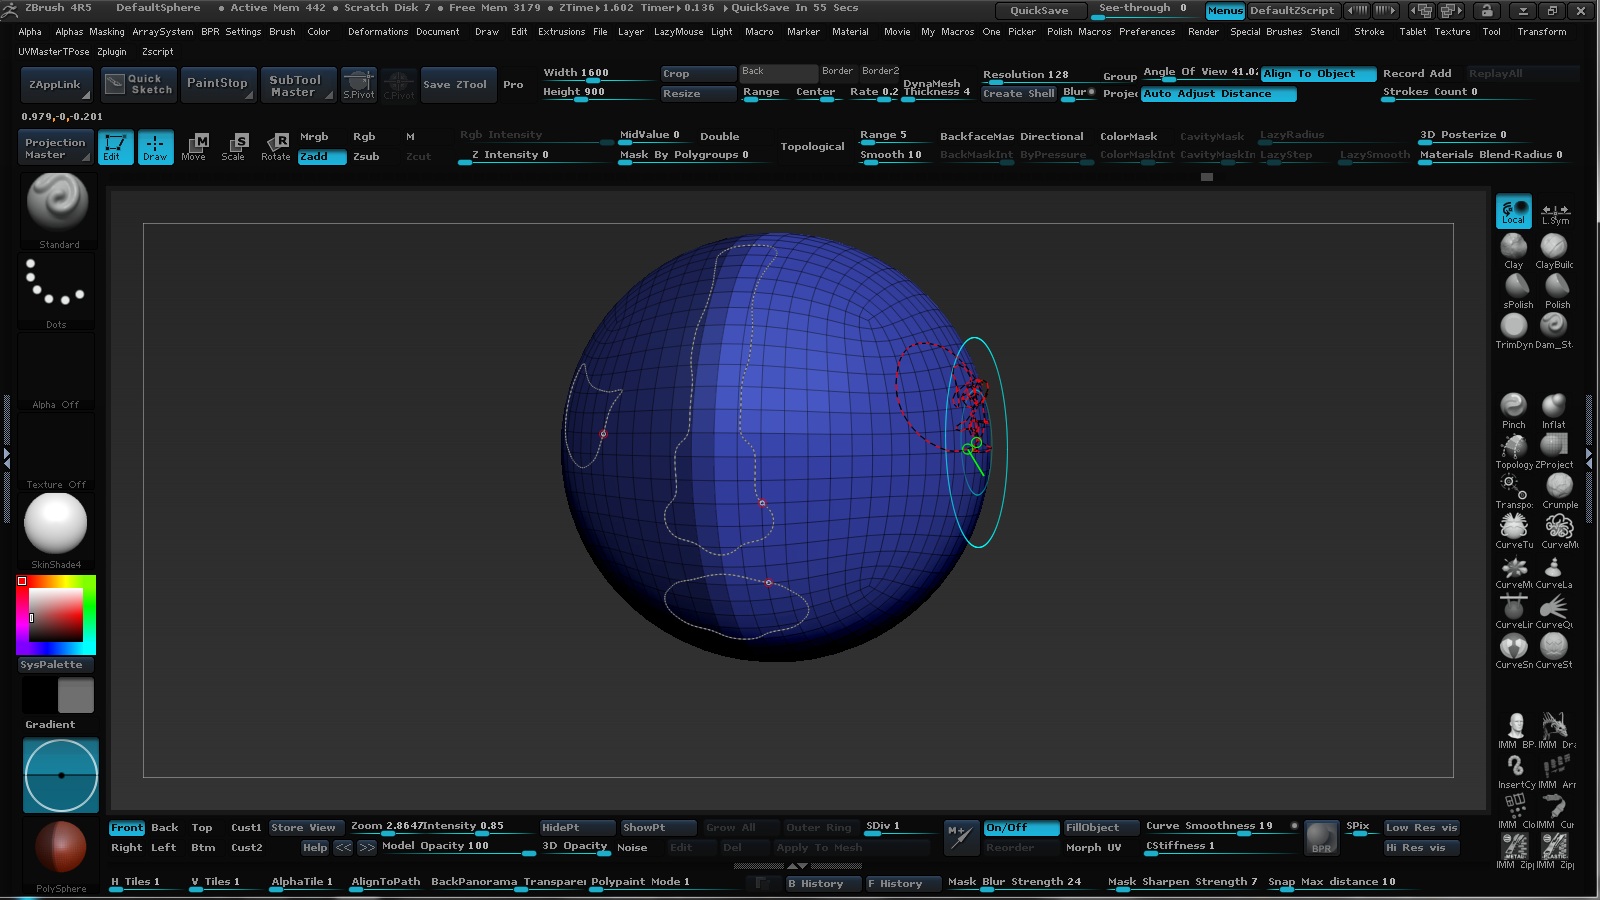
Task: Open the Stroke menu
Action: 1369,32
